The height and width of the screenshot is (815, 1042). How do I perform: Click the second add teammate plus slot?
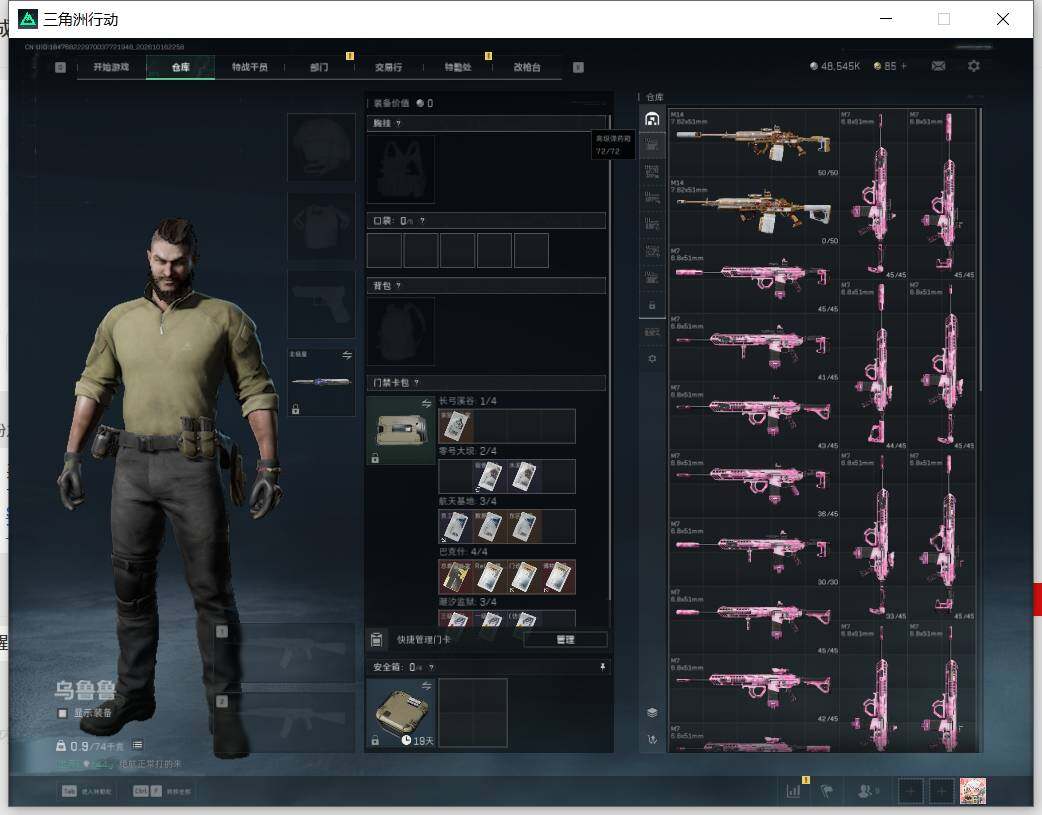(941, 791)
